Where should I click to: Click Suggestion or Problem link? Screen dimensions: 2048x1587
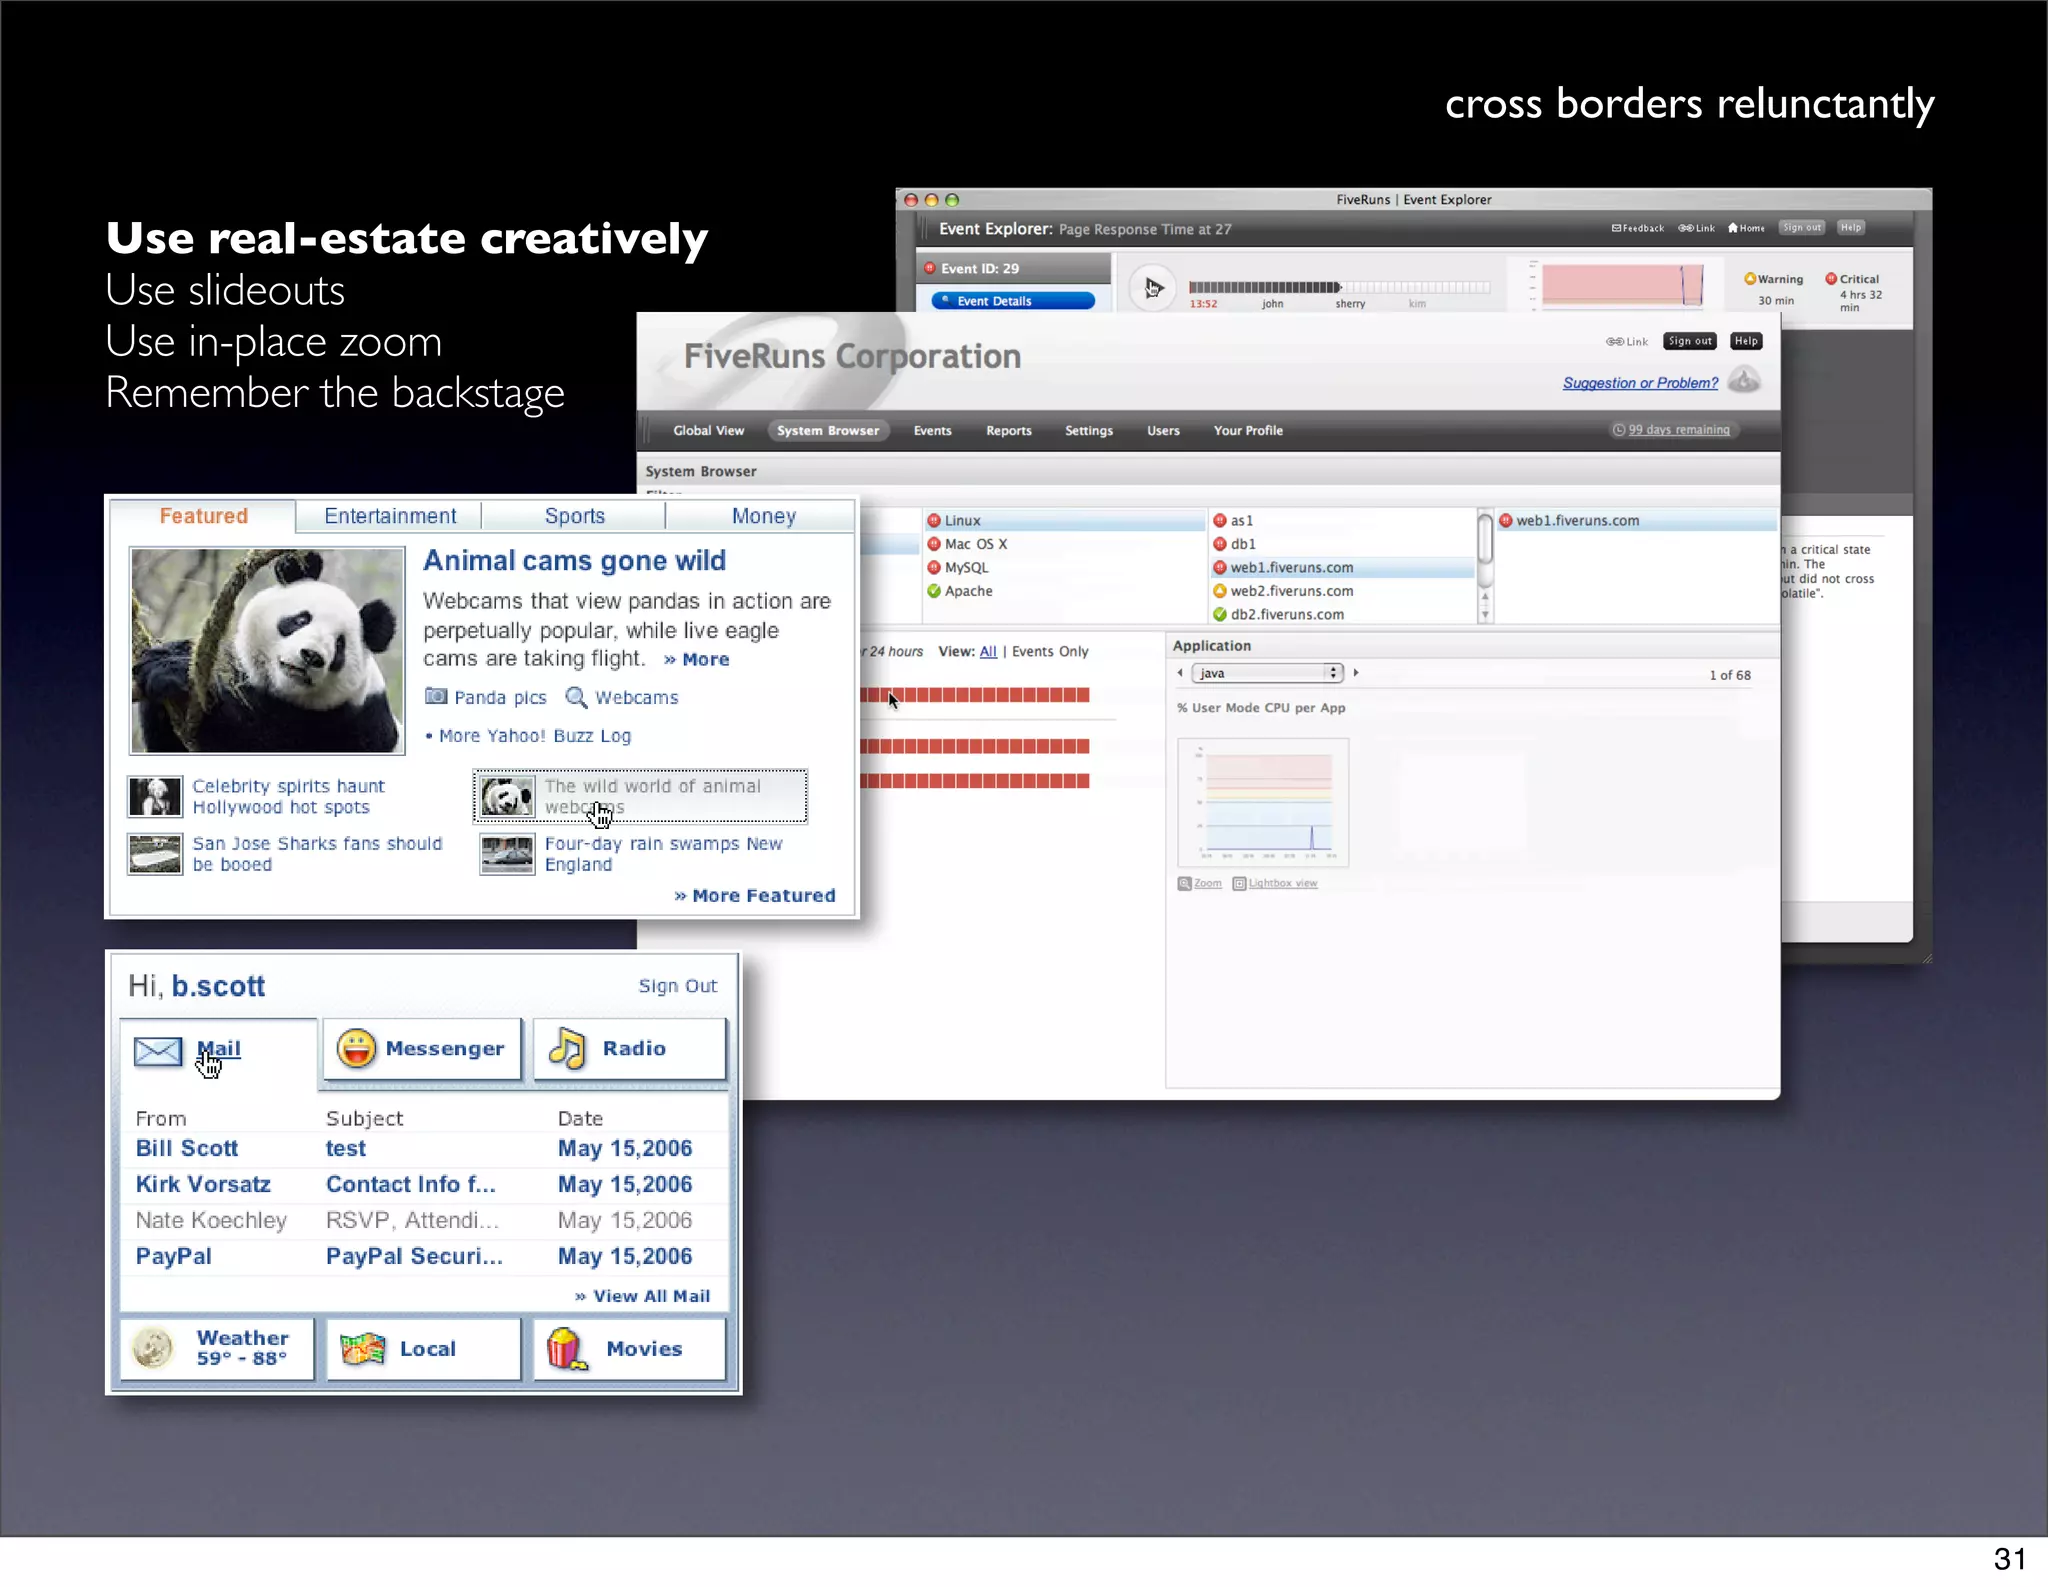[1640, 383]
